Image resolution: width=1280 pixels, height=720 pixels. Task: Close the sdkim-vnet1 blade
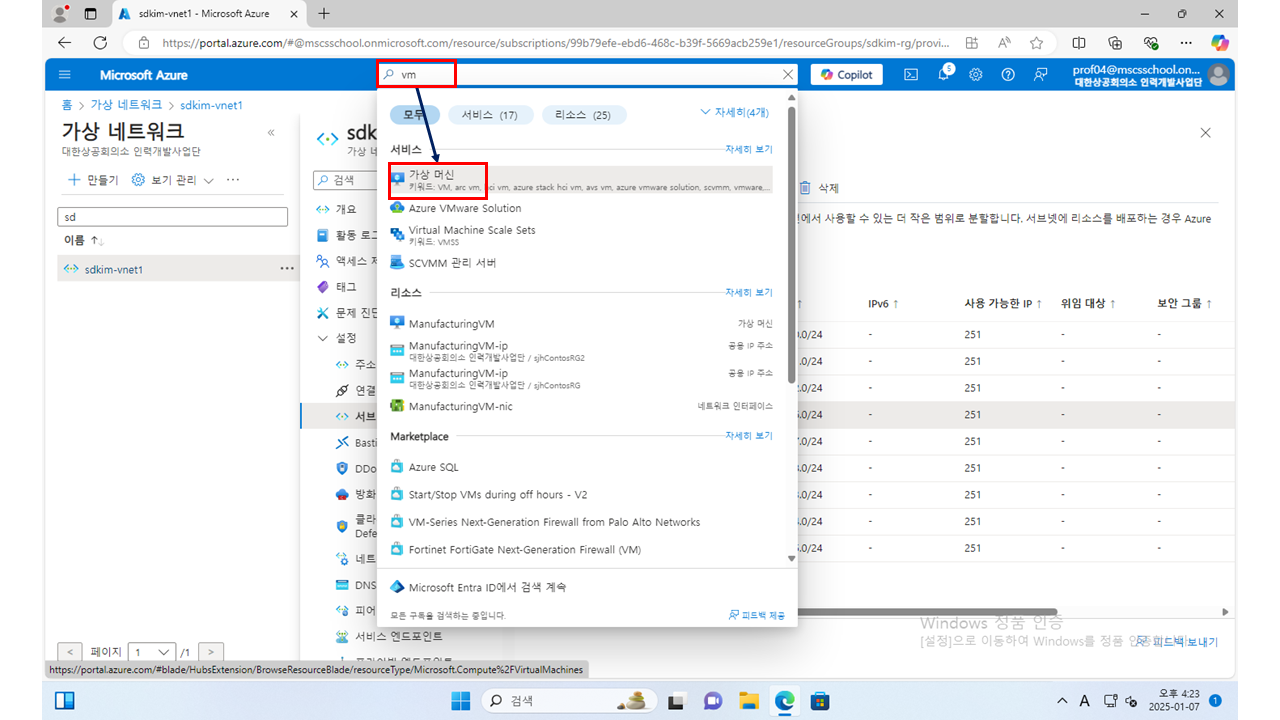[1205, 133]
